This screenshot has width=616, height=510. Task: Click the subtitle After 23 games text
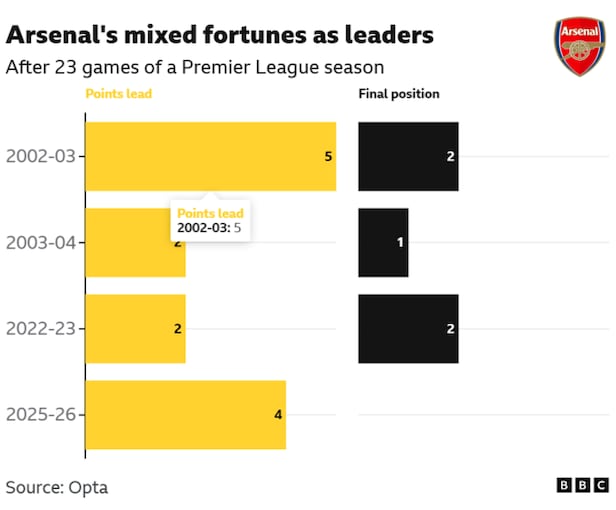(195, 67)
